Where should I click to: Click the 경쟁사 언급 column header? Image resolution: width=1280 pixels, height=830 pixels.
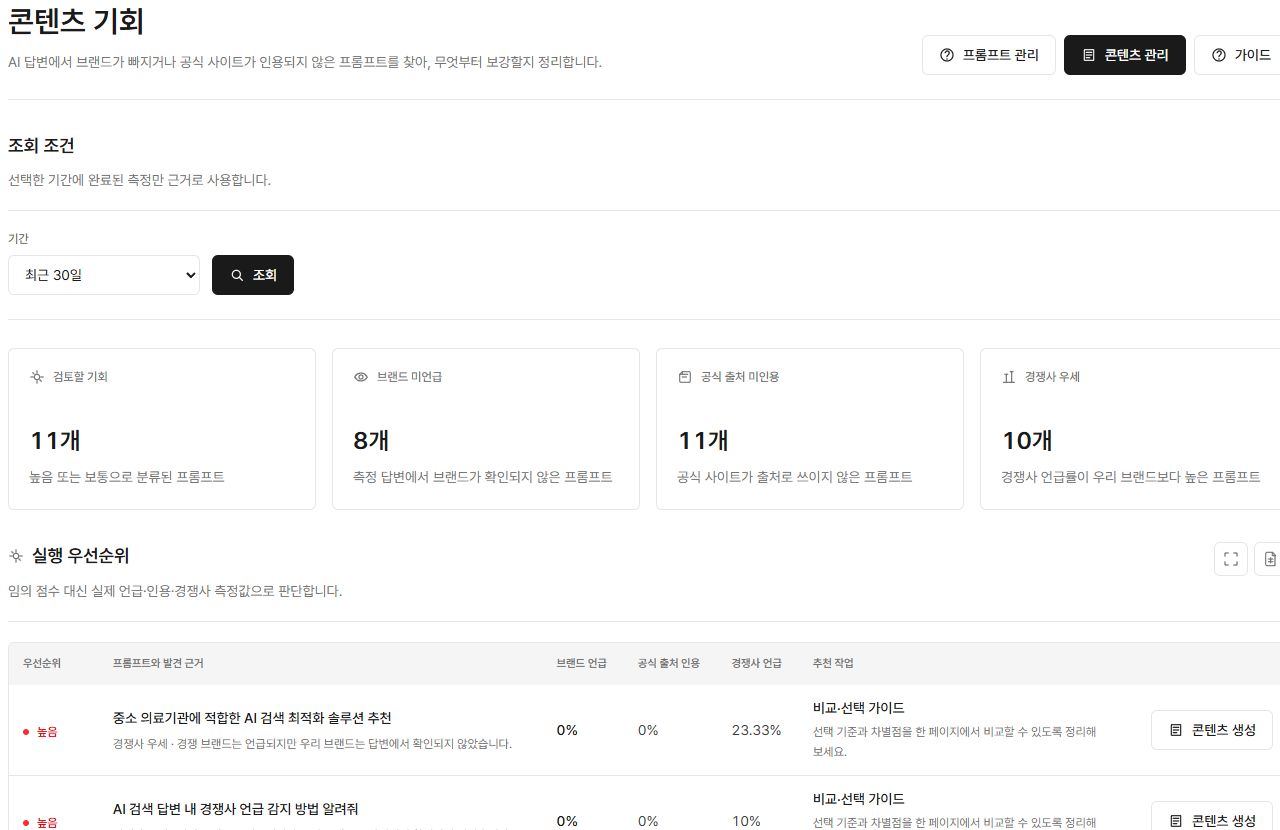[x=757, y=663]
